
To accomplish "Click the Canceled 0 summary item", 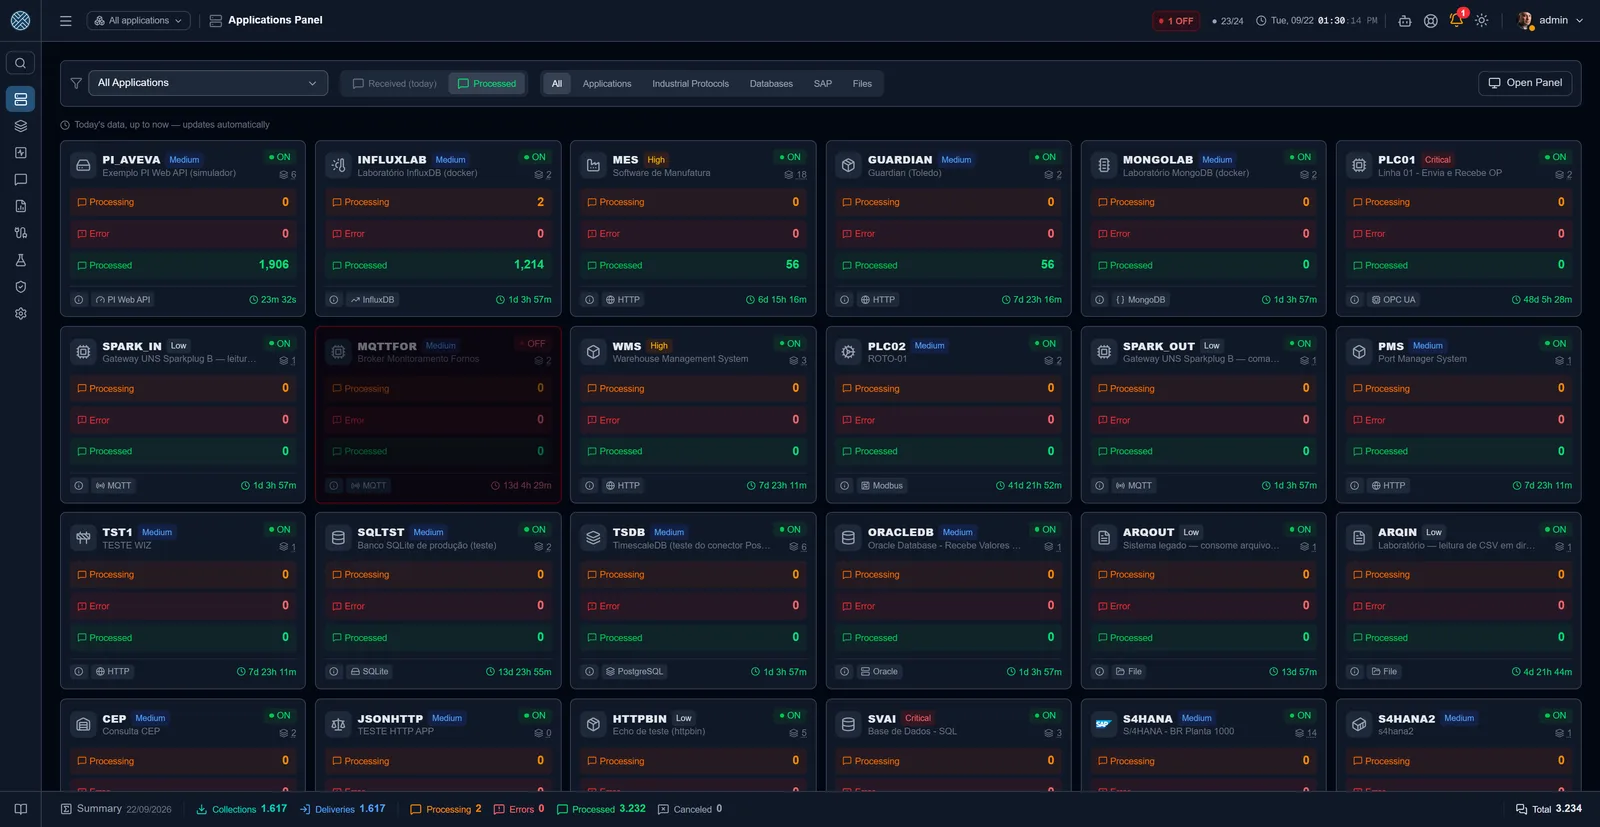I will point(690,809).
